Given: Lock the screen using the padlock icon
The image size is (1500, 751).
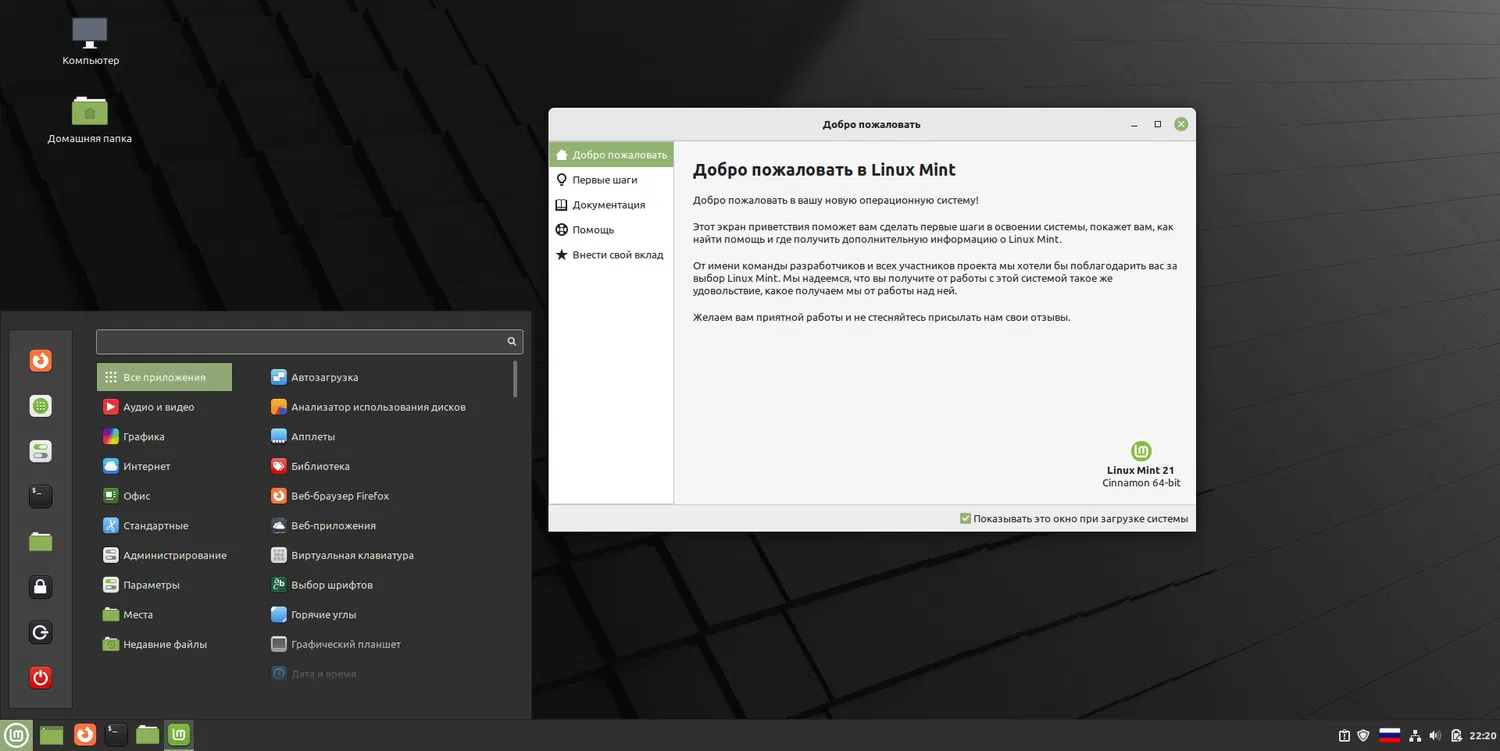Looking at the screenshot, I should [x=40, y=587].
